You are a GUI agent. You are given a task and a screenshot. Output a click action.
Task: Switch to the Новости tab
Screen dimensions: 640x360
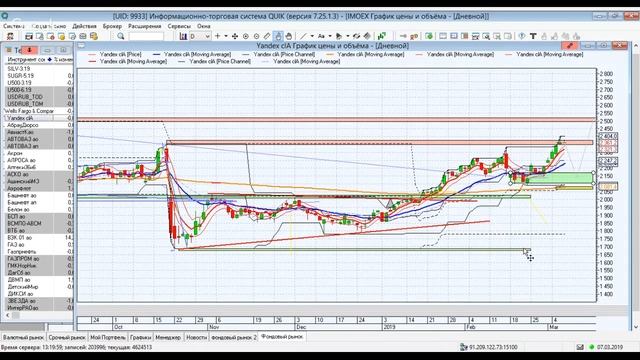point(196,338)
